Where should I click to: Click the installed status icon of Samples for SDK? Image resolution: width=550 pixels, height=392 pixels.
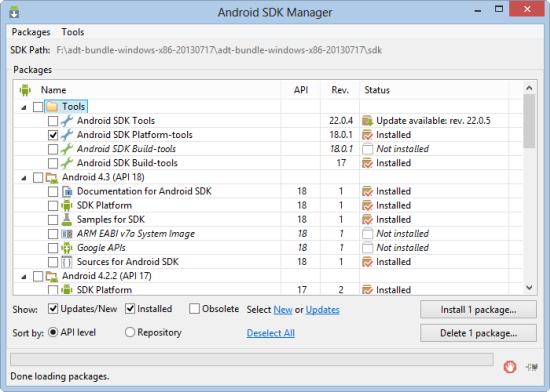coord(367,219)
